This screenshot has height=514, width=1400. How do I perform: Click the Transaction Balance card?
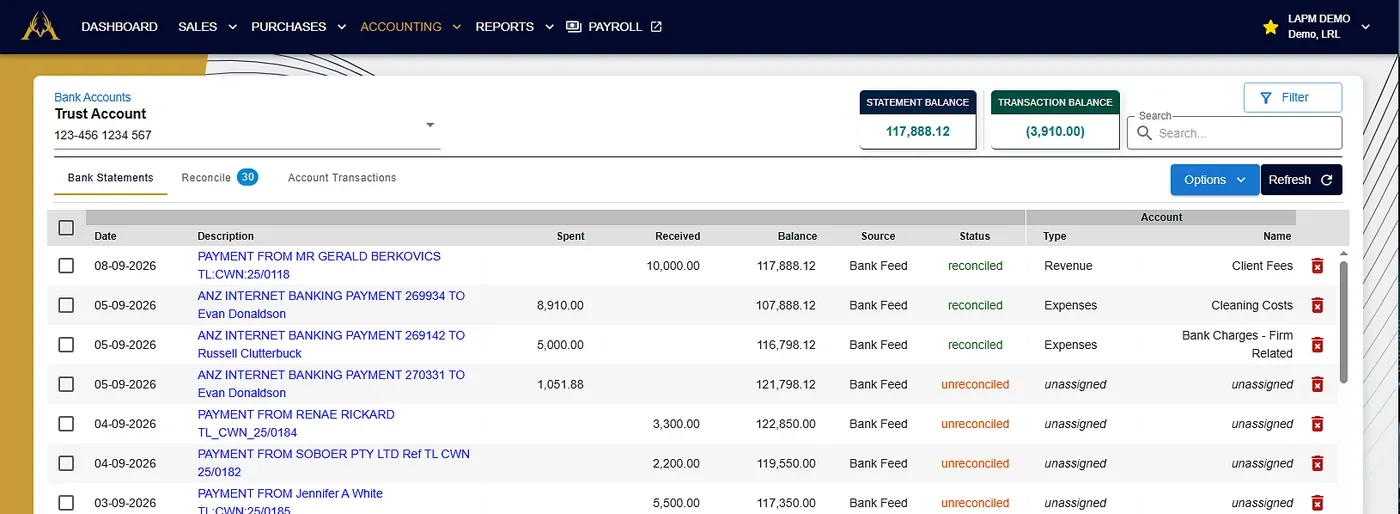(x=1055, y=120)
